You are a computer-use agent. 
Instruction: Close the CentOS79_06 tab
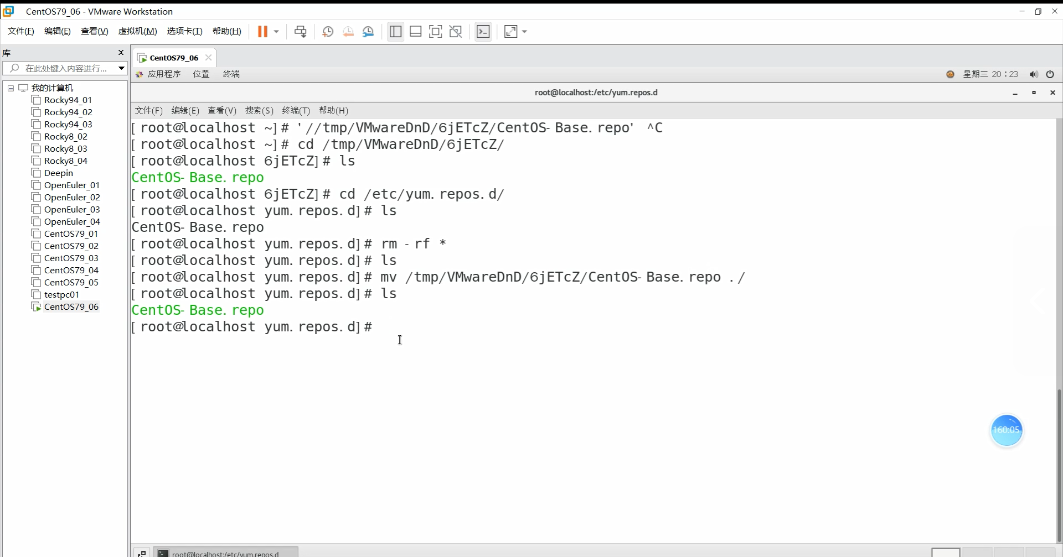coord(208,58)
